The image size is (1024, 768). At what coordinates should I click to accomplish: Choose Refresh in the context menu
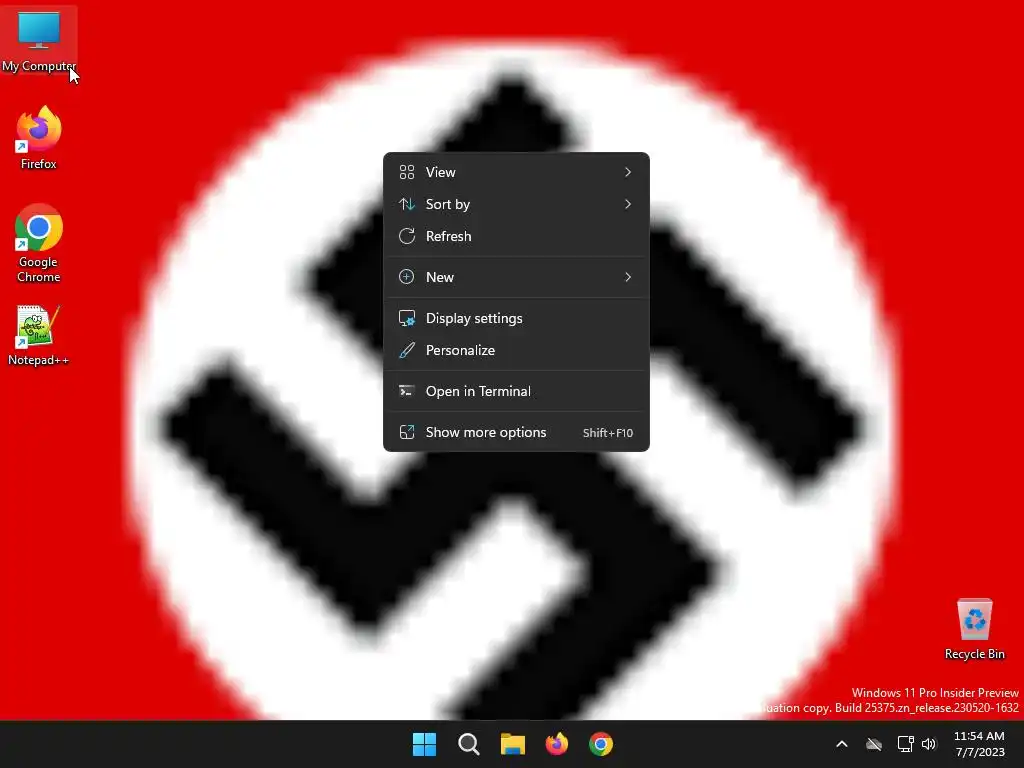516,236
